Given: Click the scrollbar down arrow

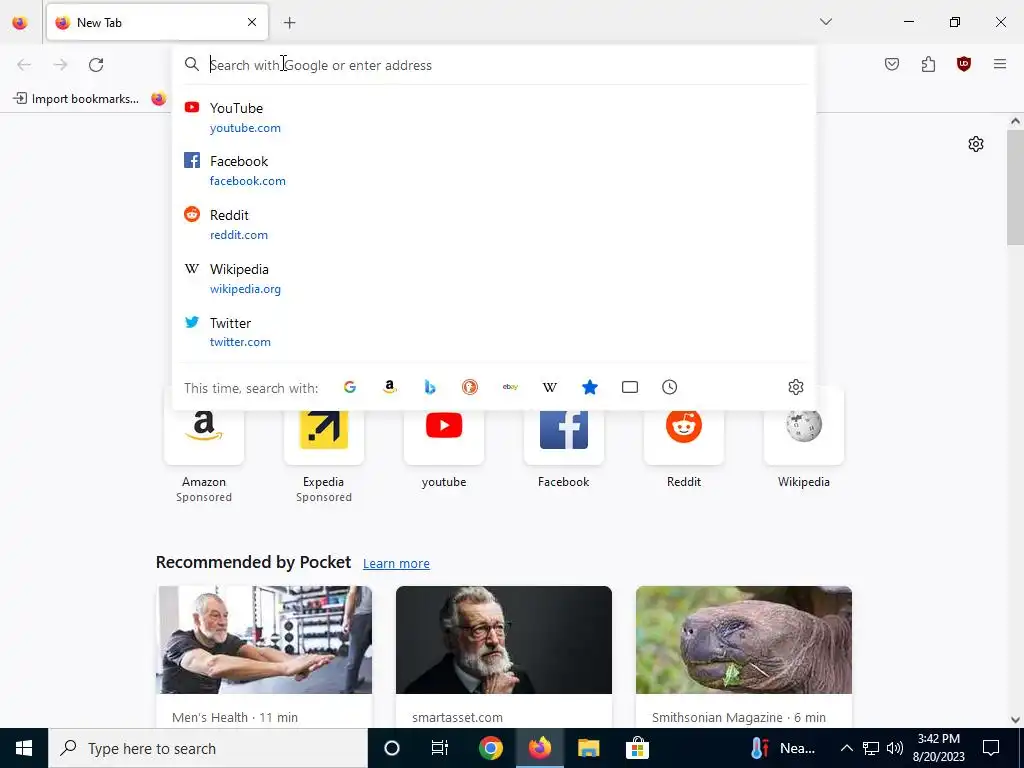Looking at the screenshot, I should [x=1015, y=720].
